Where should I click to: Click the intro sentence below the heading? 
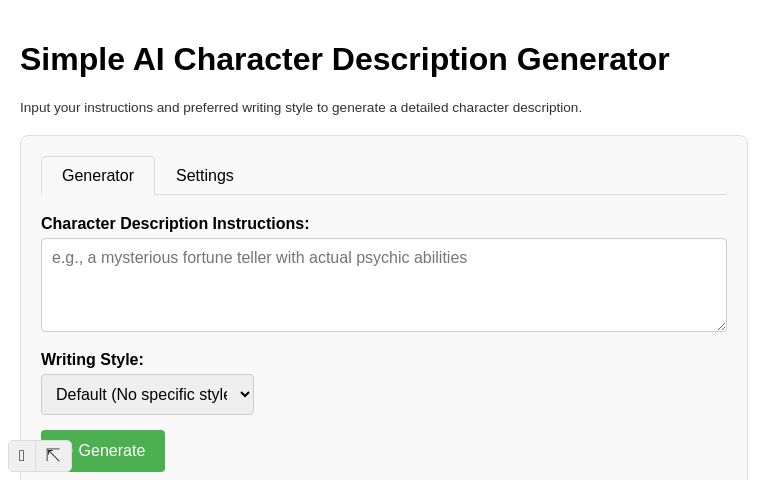pyautogui.click(x=300, y=108)
